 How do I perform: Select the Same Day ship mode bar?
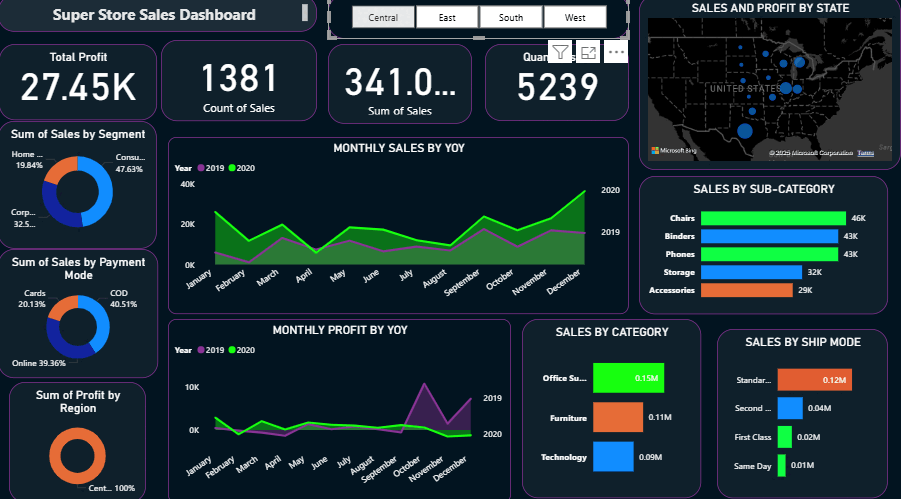tap(782, 466)
